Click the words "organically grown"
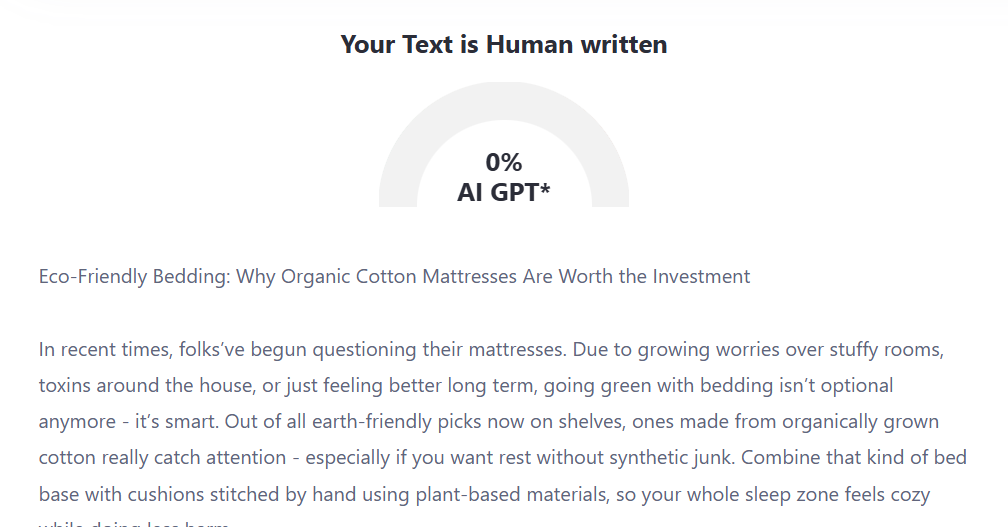 (x=861, y=422)
